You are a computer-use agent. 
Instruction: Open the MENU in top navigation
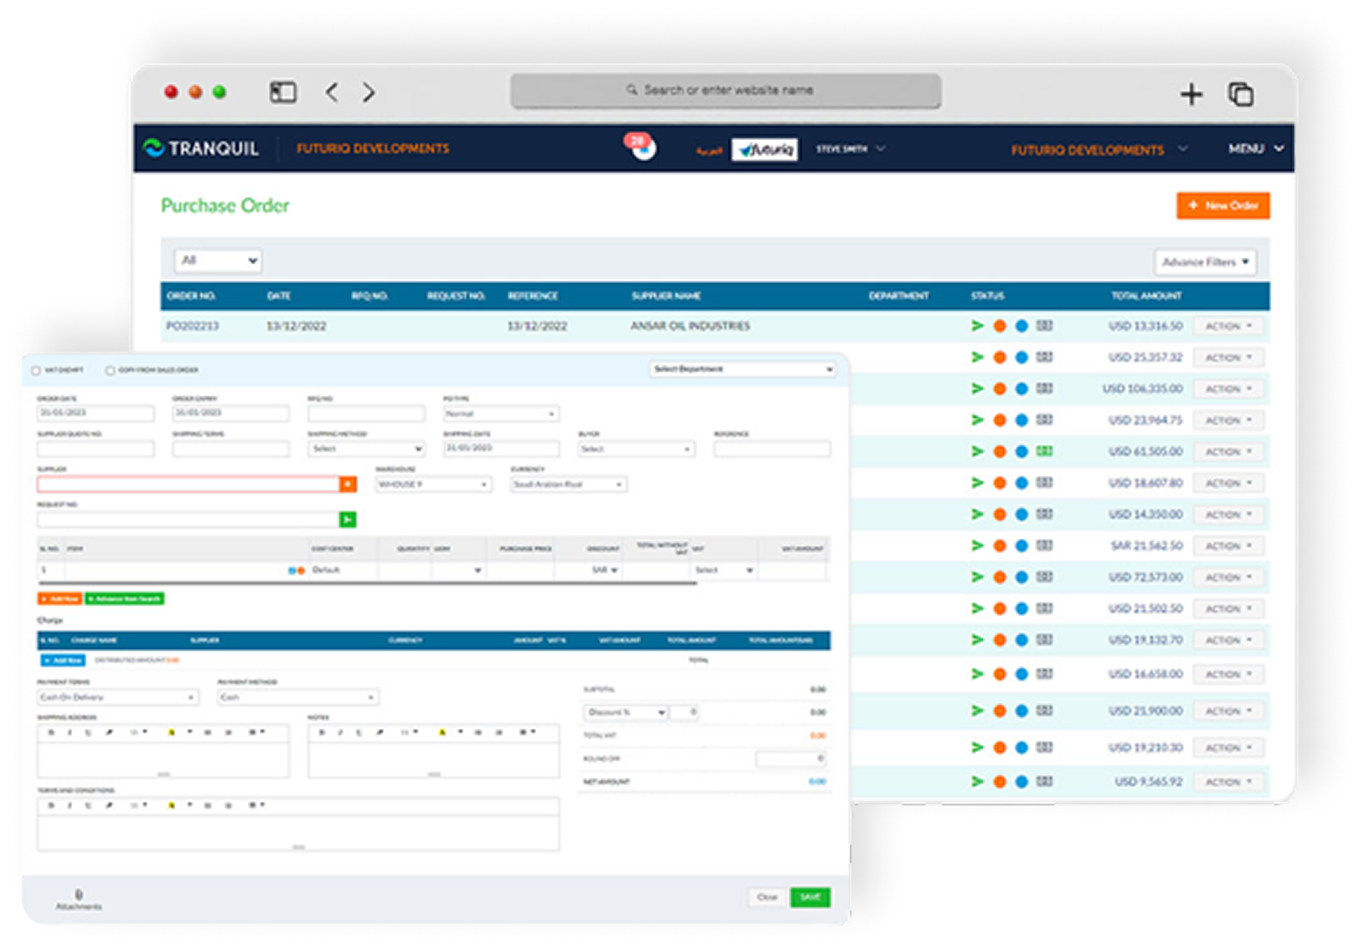click(1255, 148)
